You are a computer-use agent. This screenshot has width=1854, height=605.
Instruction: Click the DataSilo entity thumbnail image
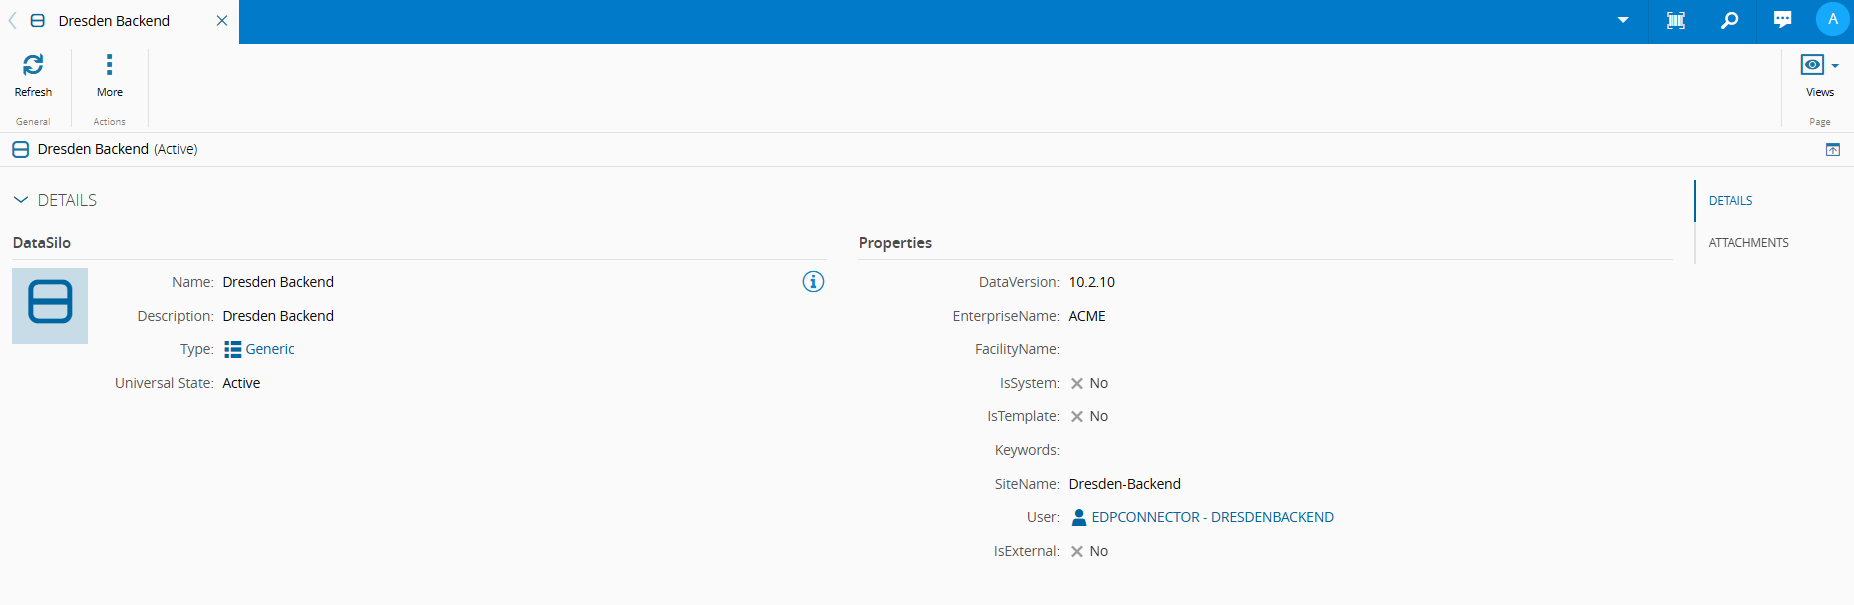(50, 306)
